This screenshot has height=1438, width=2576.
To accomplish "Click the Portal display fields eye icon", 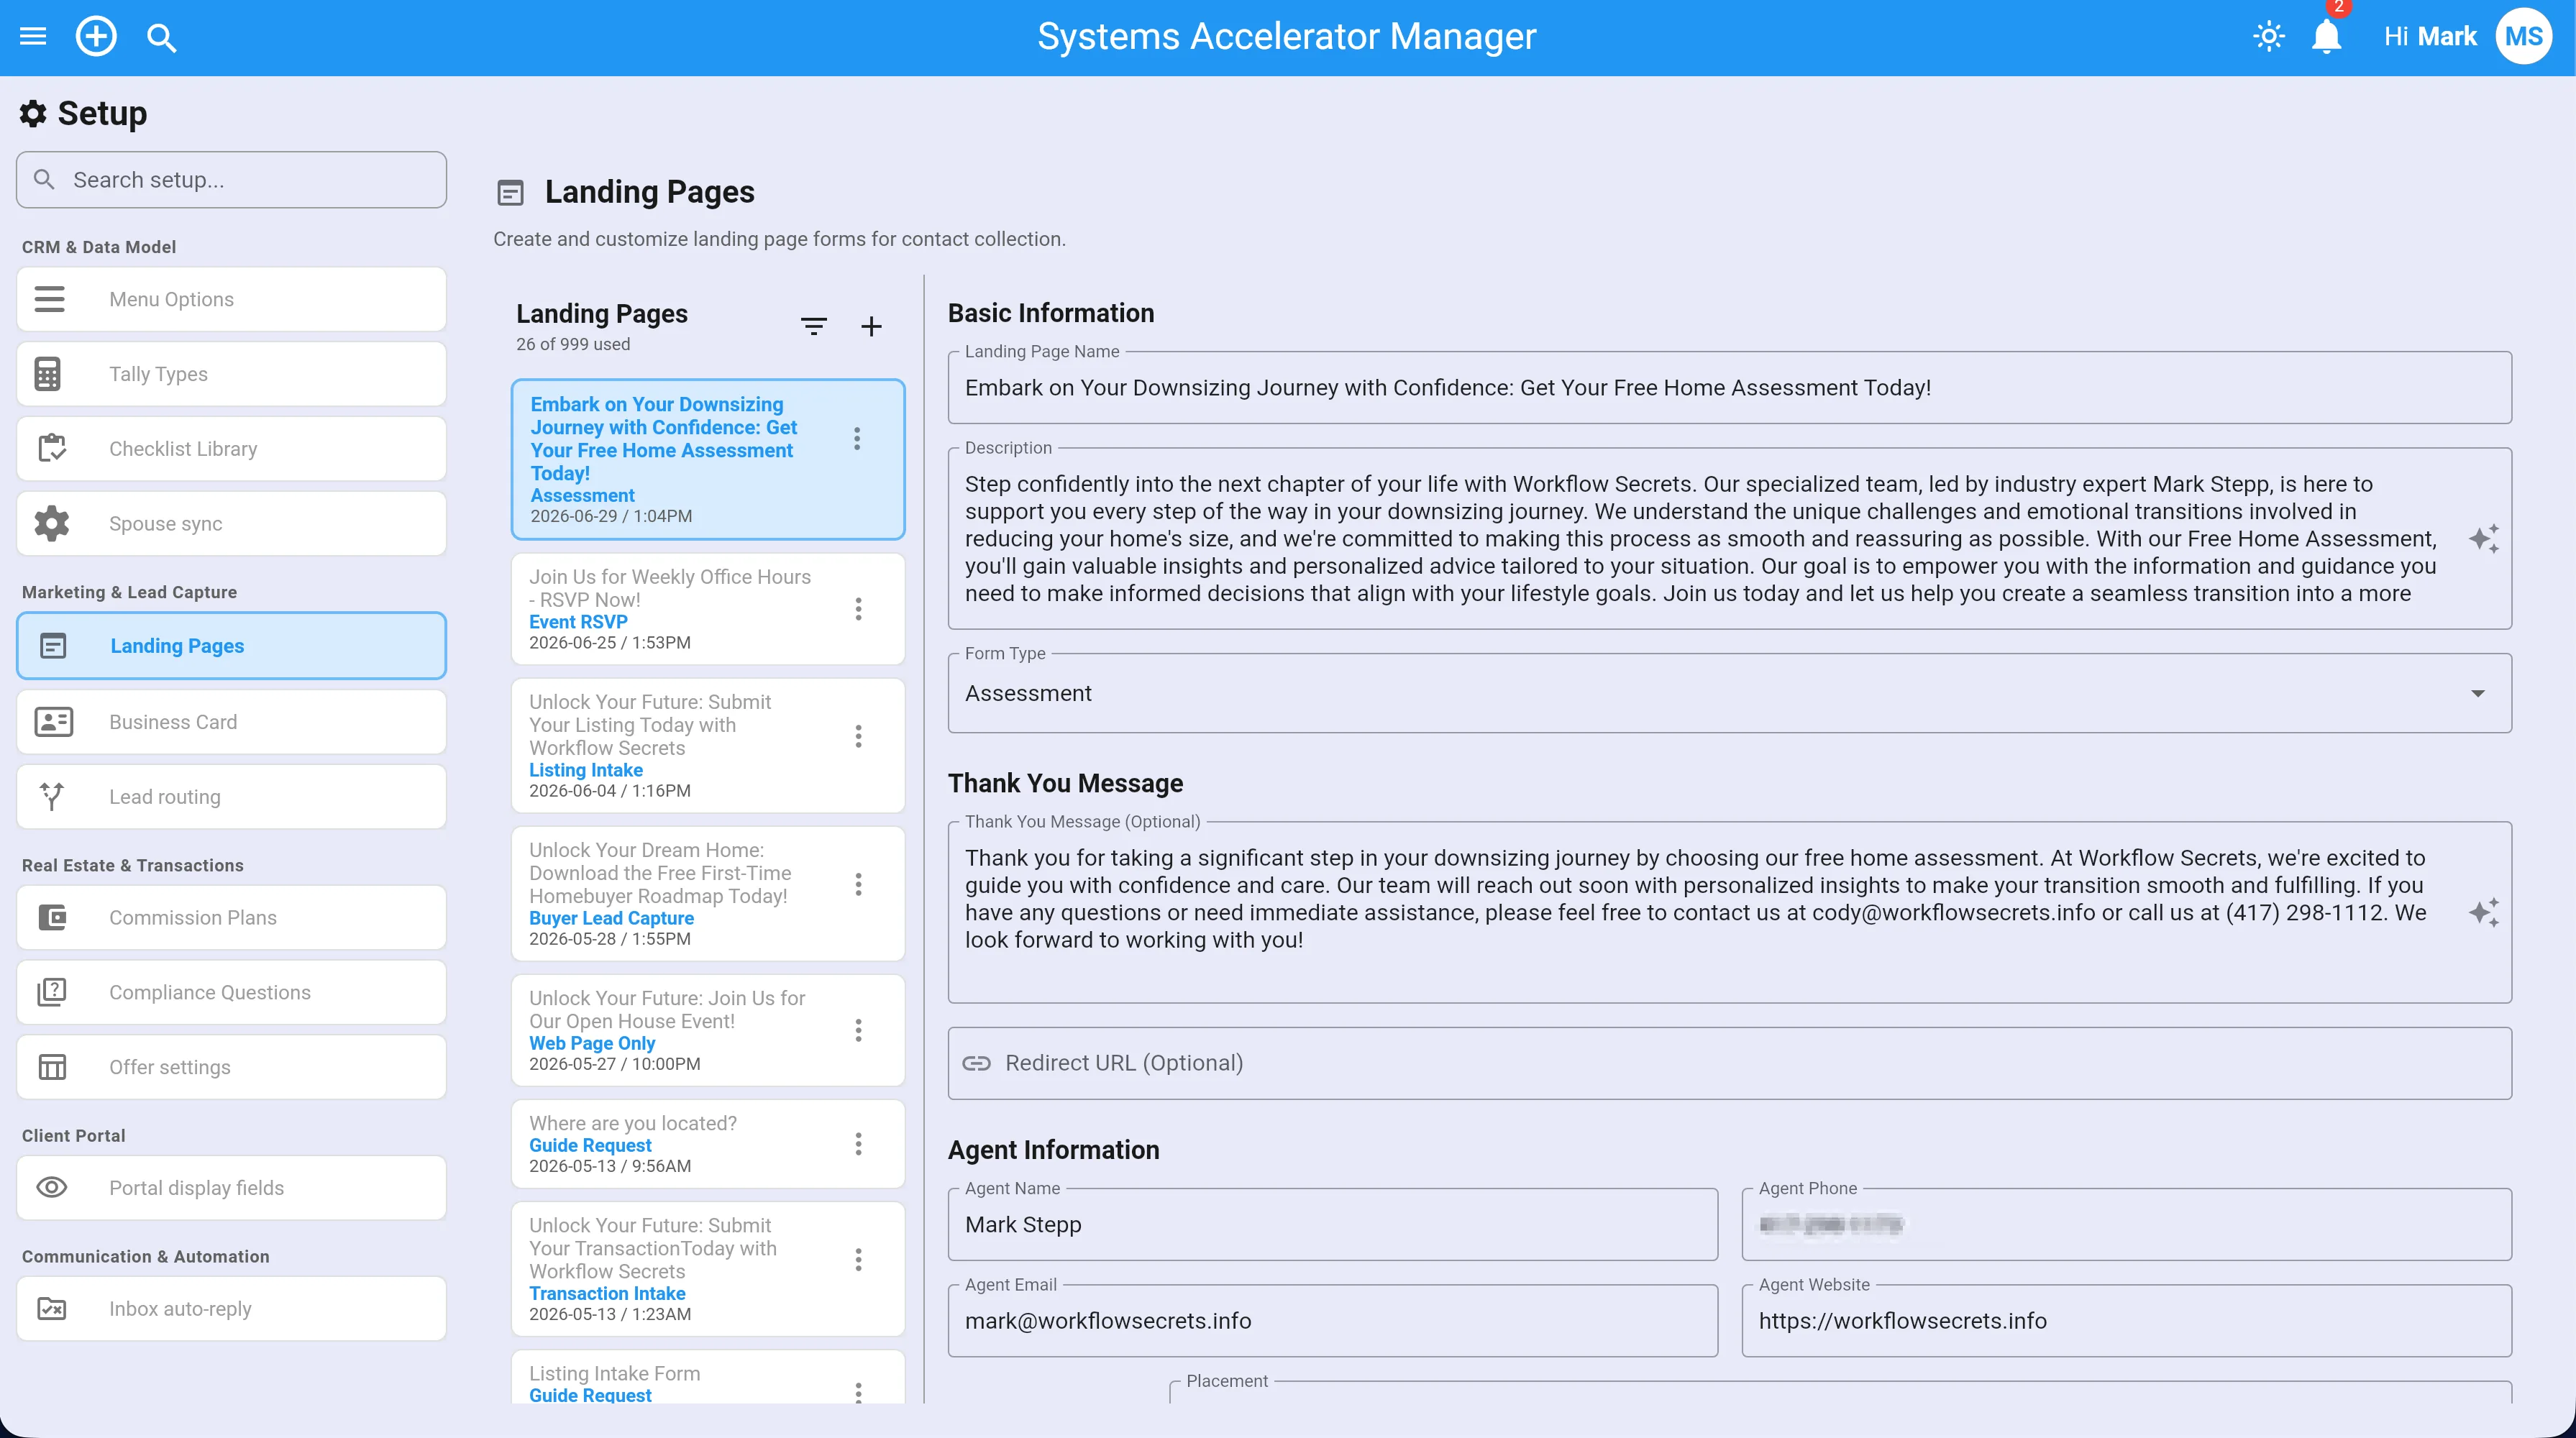I will (51, 1187).
